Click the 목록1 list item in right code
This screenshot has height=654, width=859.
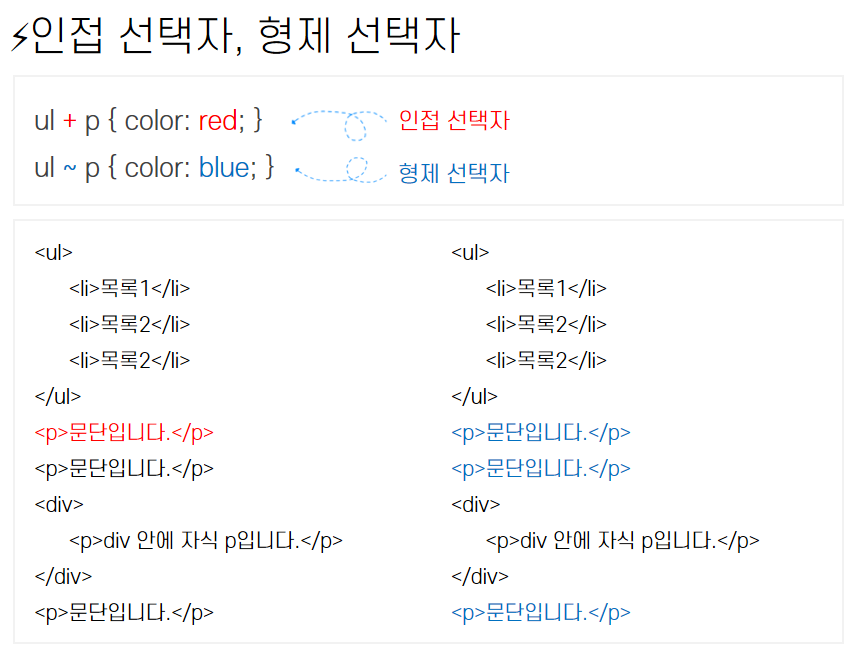(546, 288)
